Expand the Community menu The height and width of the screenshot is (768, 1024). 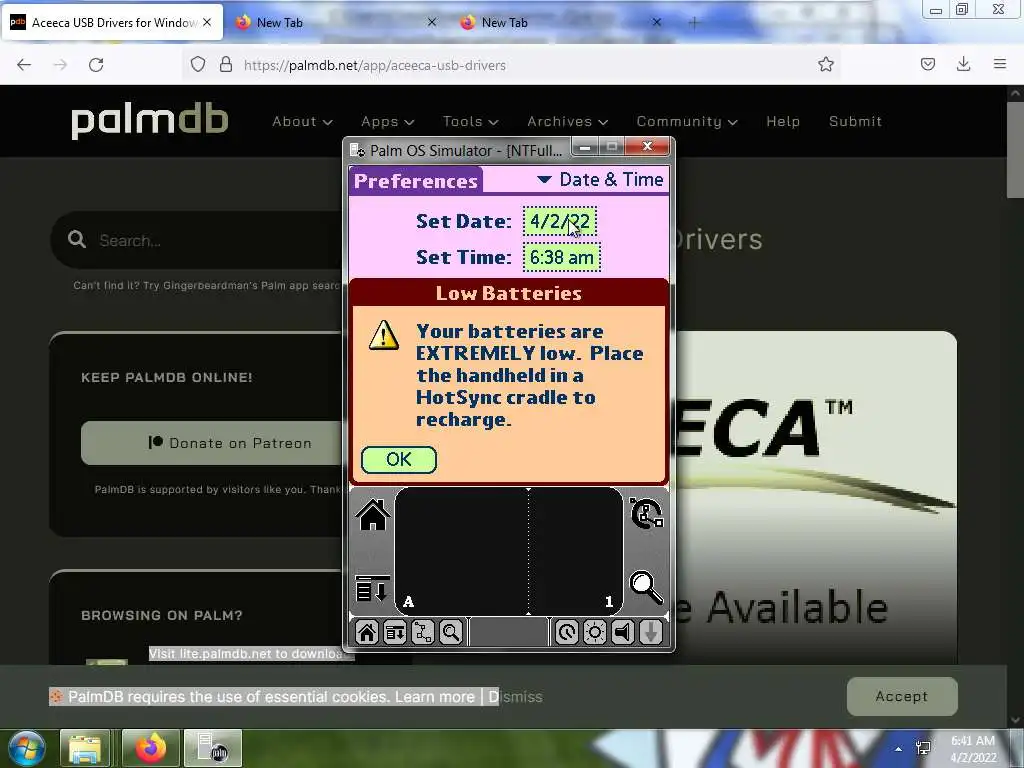coord(687,121)
